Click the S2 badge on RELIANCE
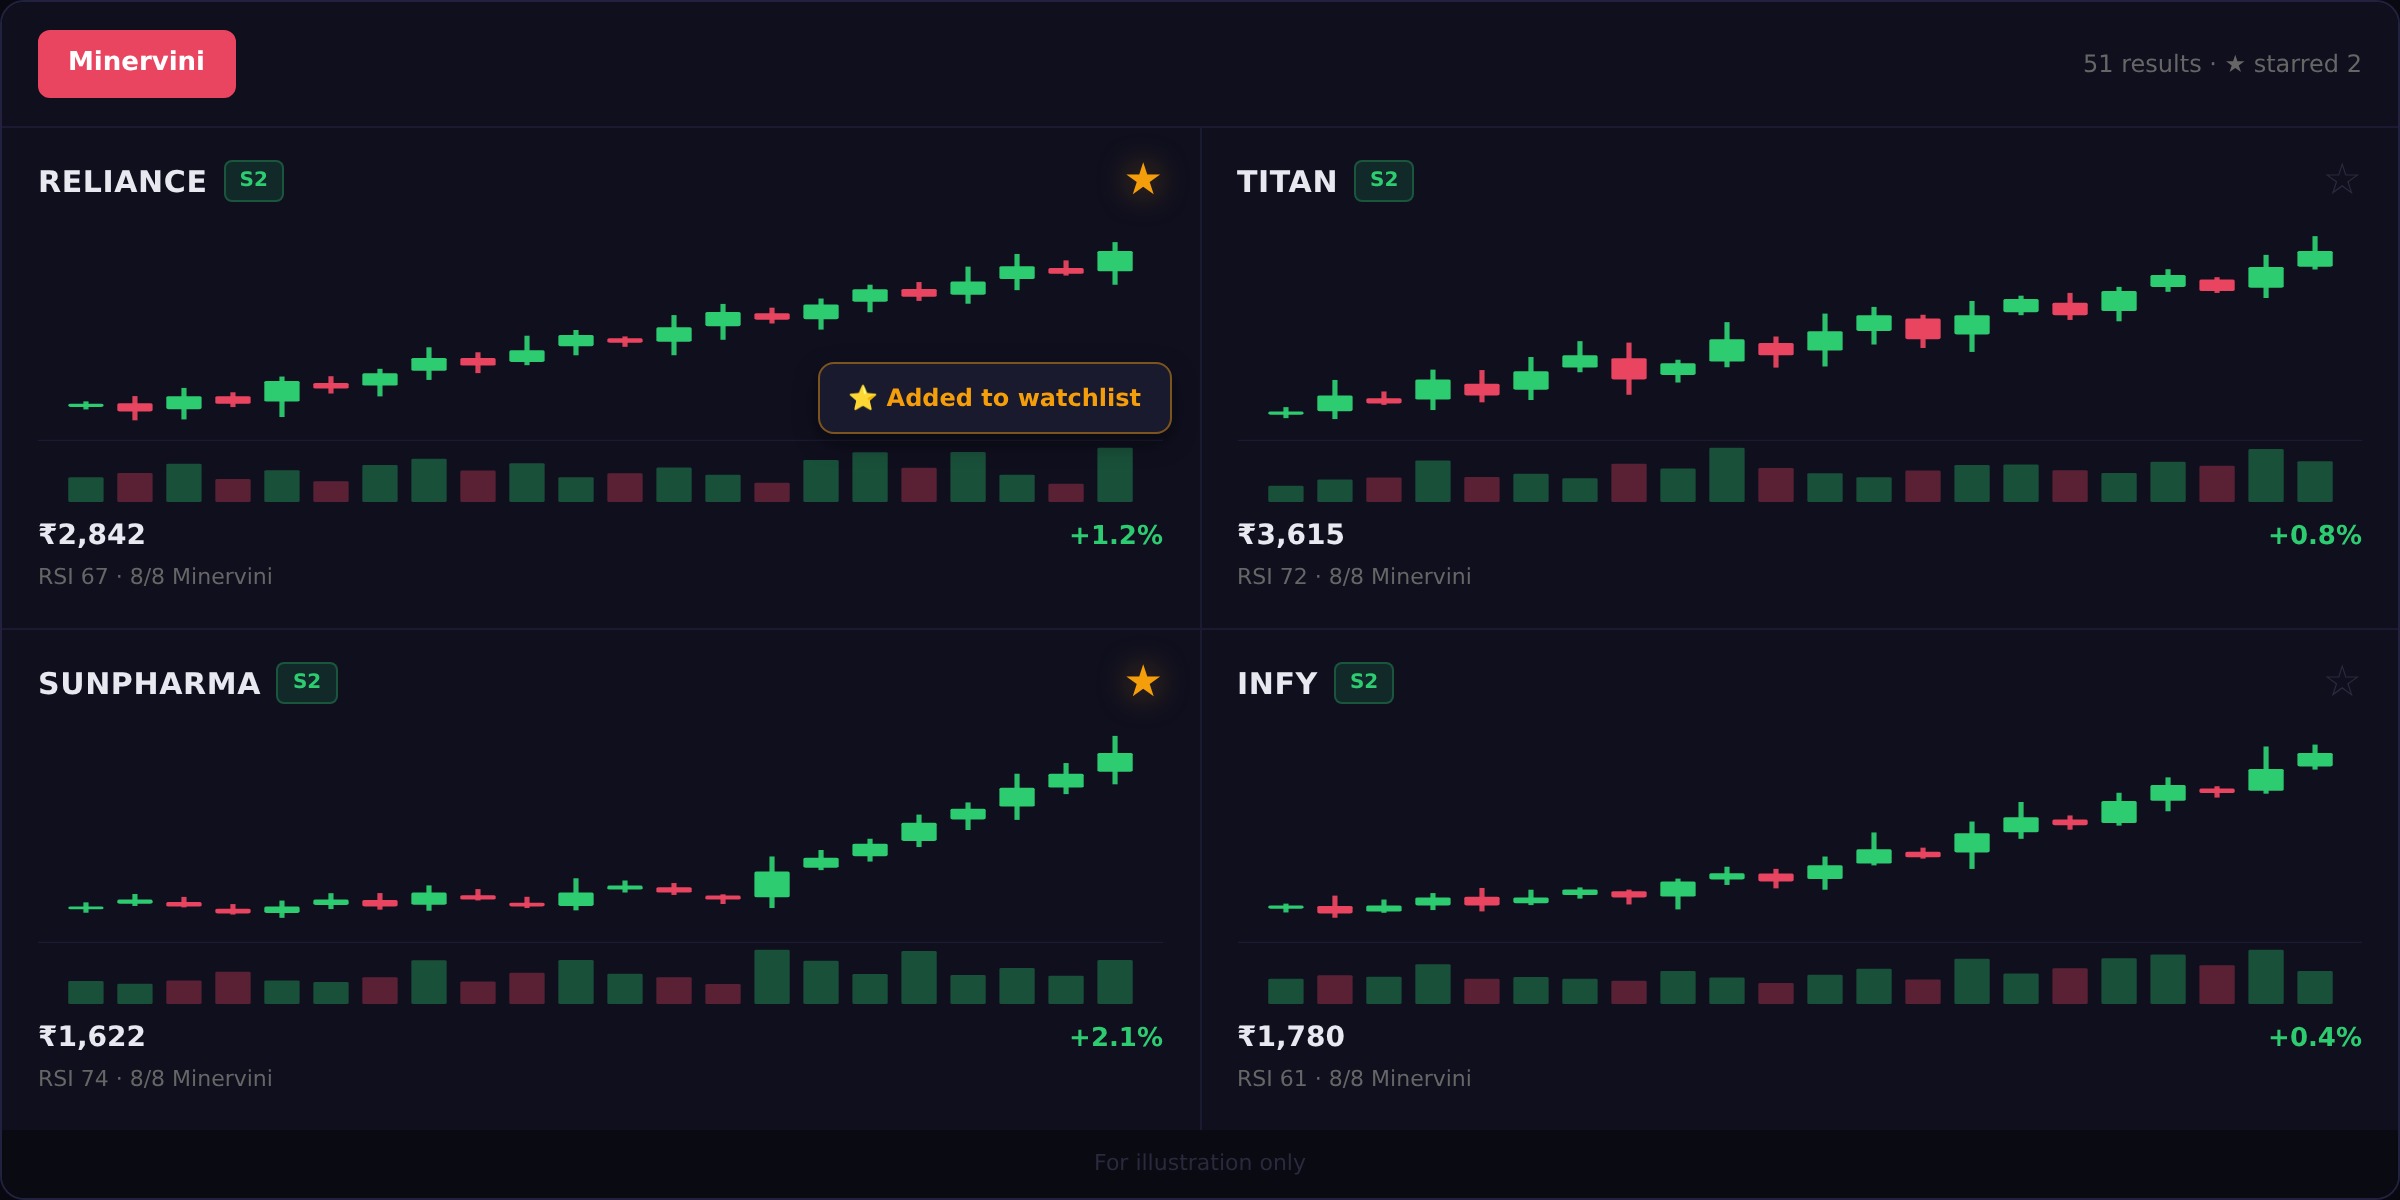The height and width of the screenshot is (1200, 2400). [254, 181]
